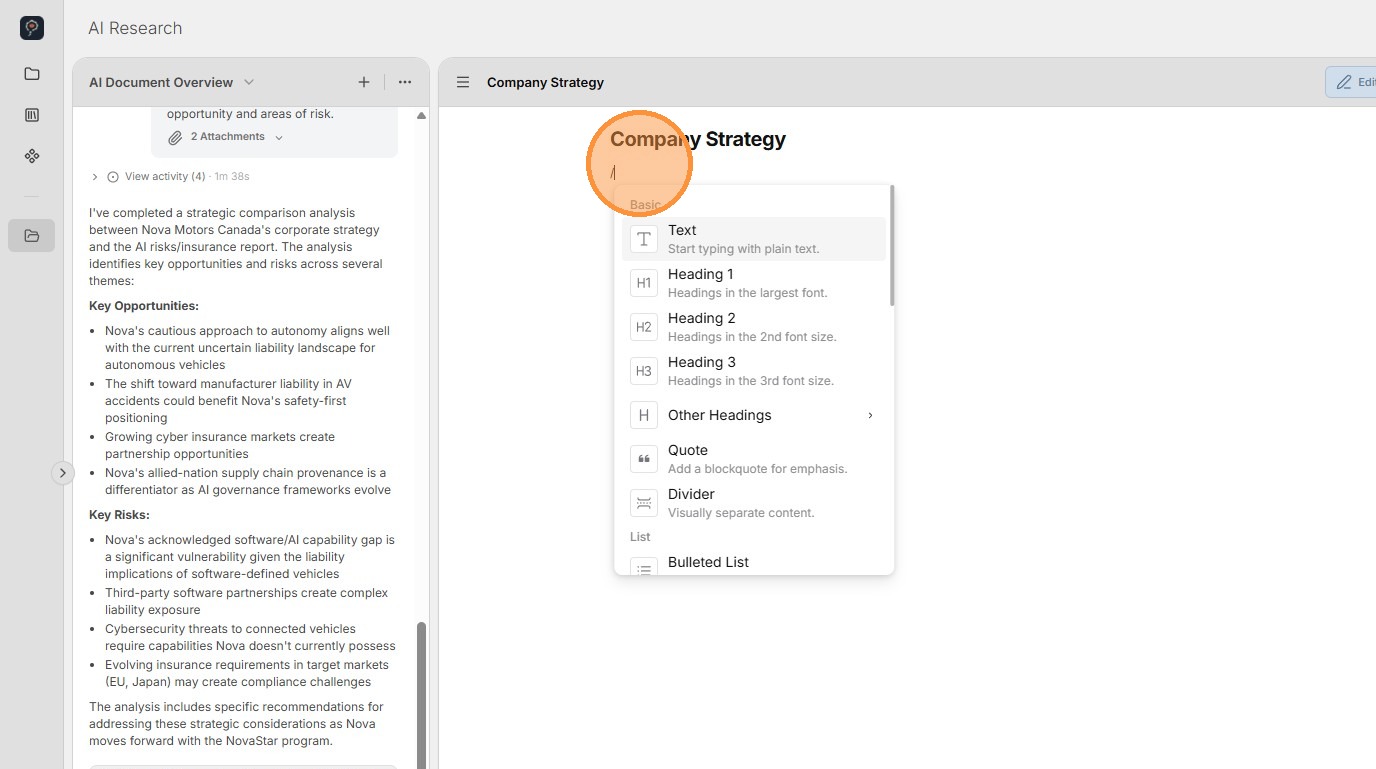Viewport: 1376px width, 769px height.
Task: Click the app logo icon in sidebar
Action: pyautogui.click(x=32, y=28)
